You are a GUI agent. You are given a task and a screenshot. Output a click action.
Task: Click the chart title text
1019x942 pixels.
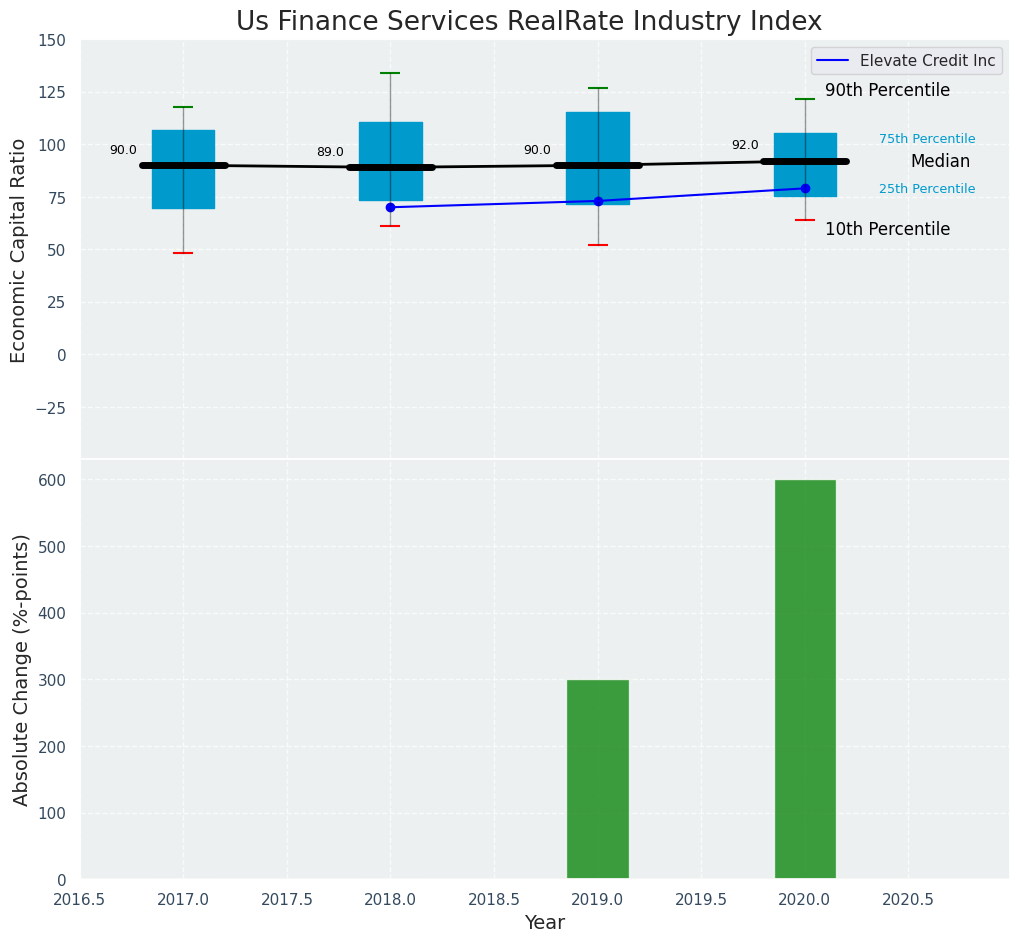coord(529,22)
